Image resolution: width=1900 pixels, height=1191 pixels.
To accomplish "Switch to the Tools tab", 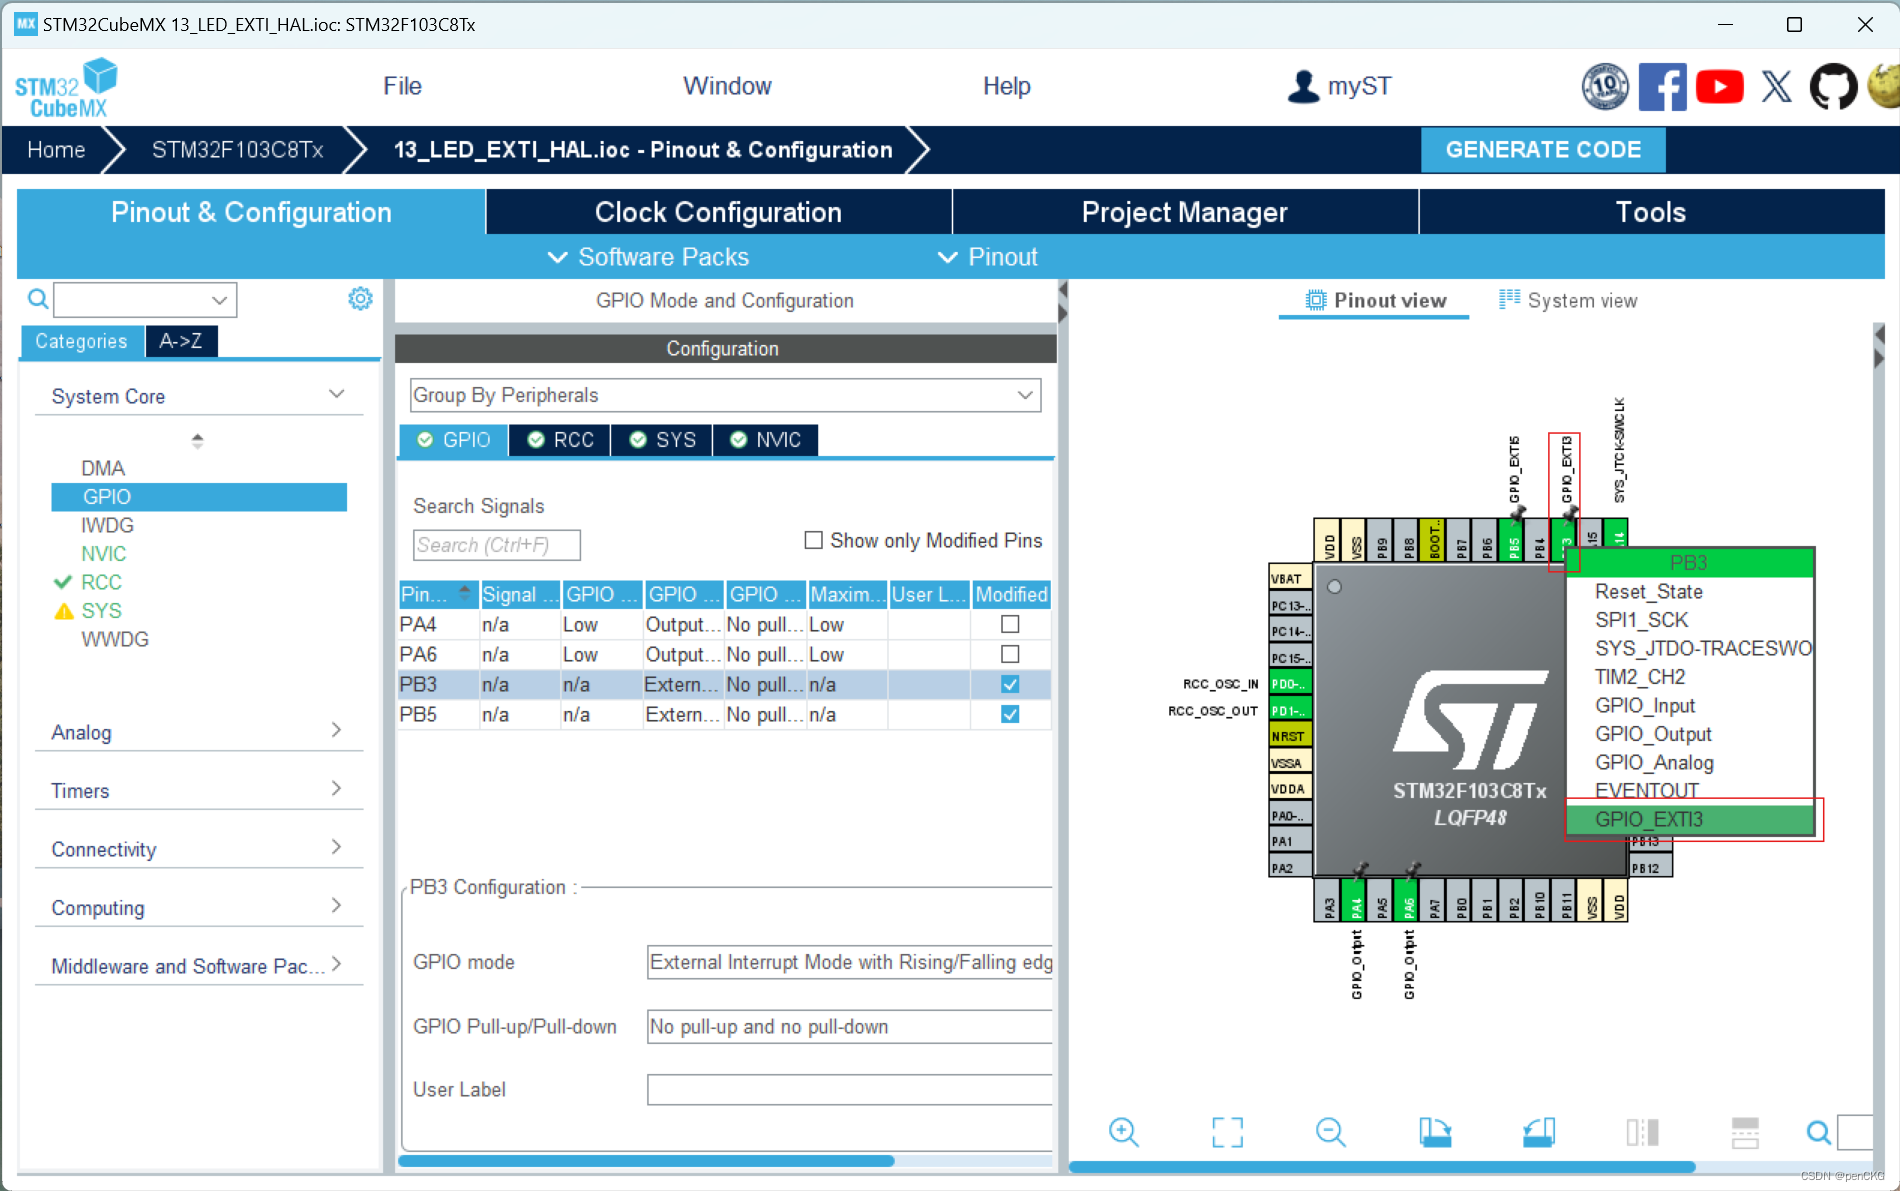I will [x=1651, y=212].
